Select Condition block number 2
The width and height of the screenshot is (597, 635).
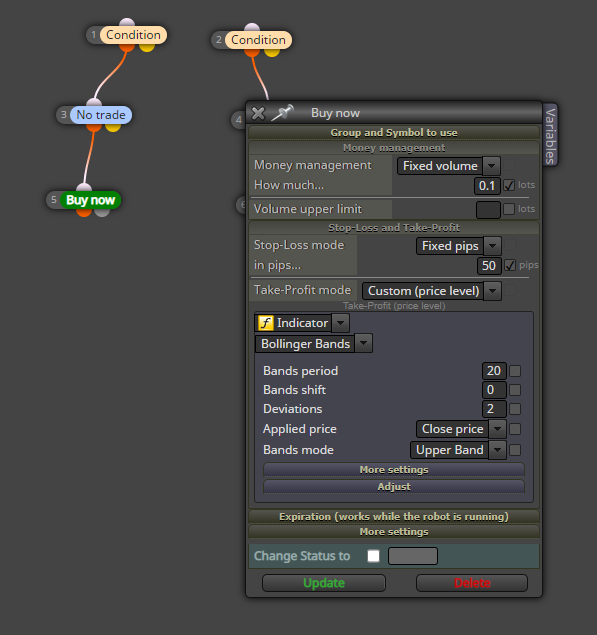click(x=258, y=40)
